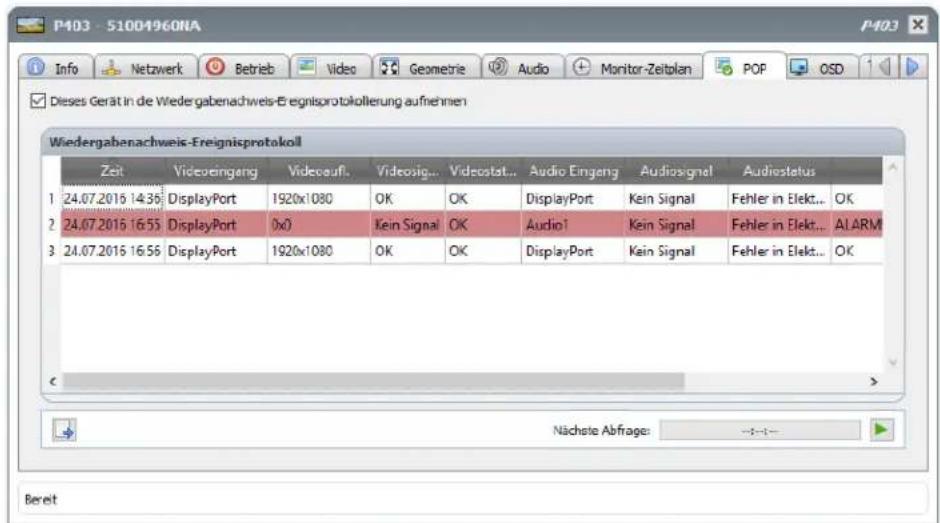Open the Geometrie tab

(x=426, y=68)
